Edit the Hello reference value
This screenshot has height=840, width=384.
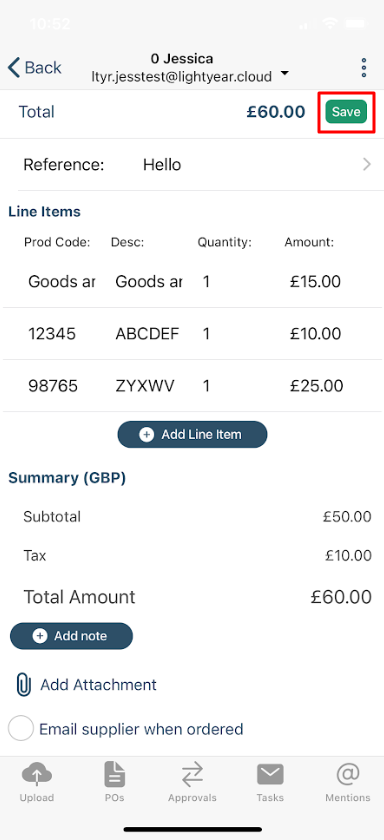click(x=162, y=164)
